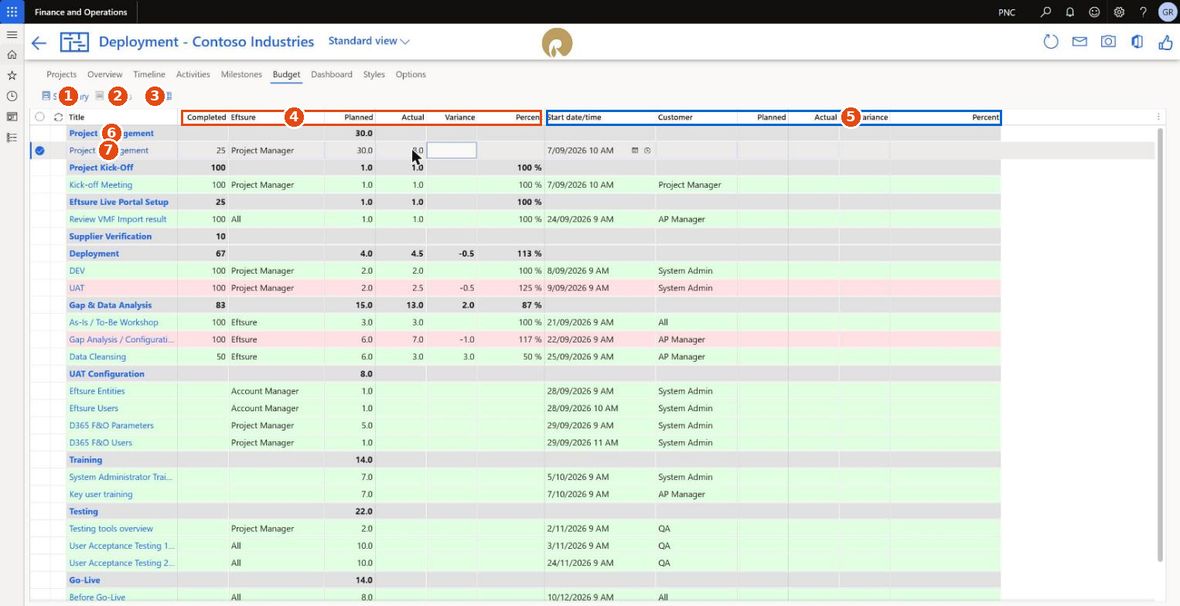Click the envelope mail icon

coord(1080,41)
